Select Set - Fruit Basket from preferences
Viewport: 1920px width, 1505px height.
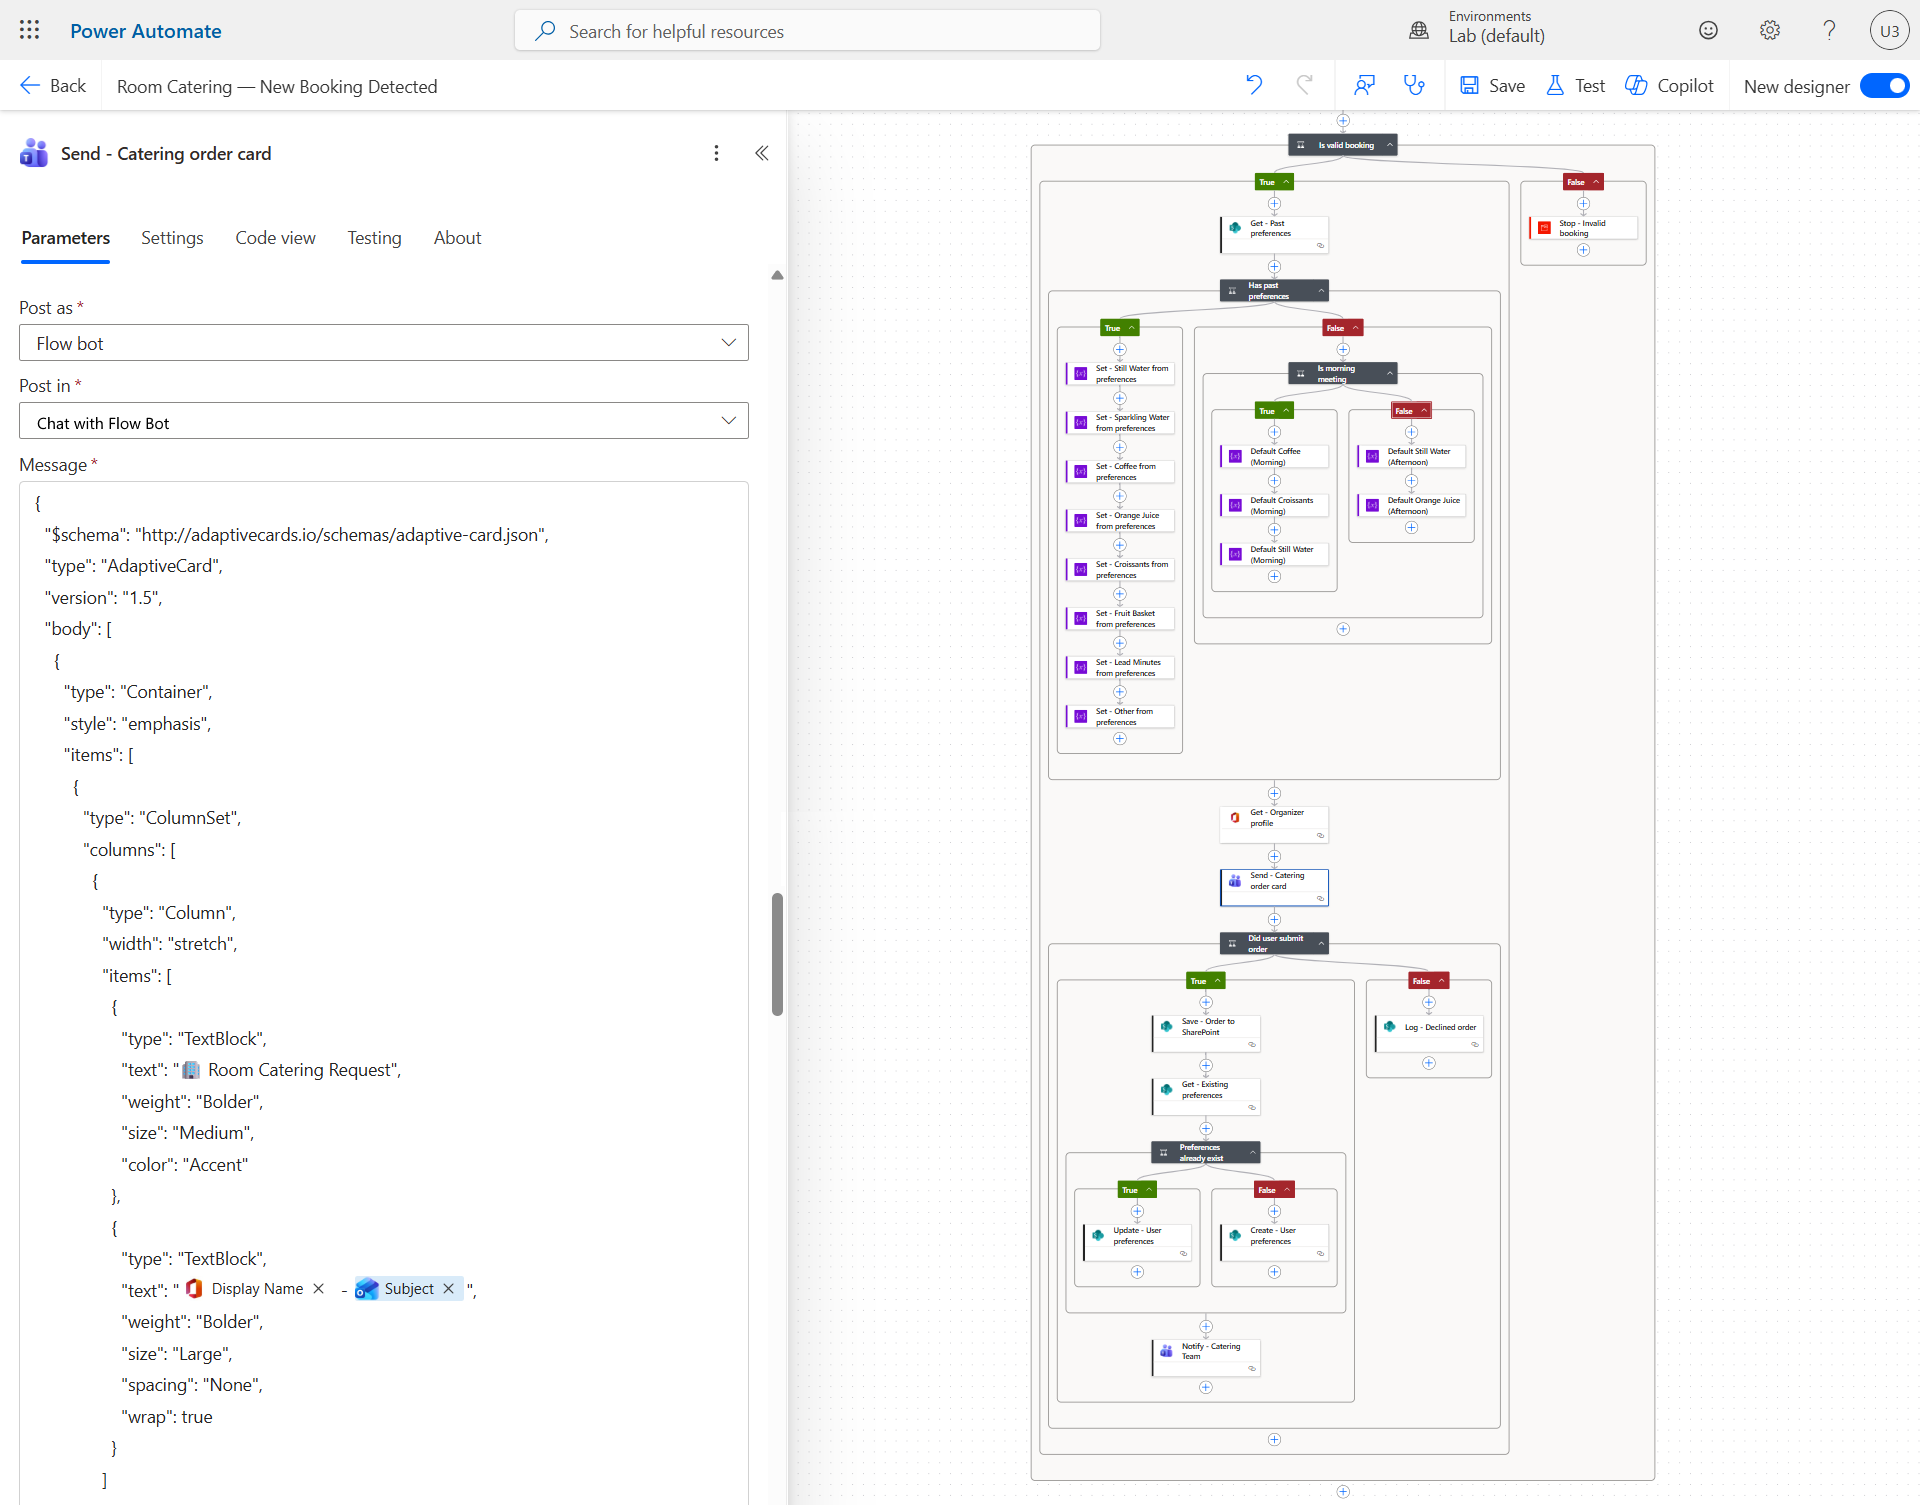pos(1120,619)
